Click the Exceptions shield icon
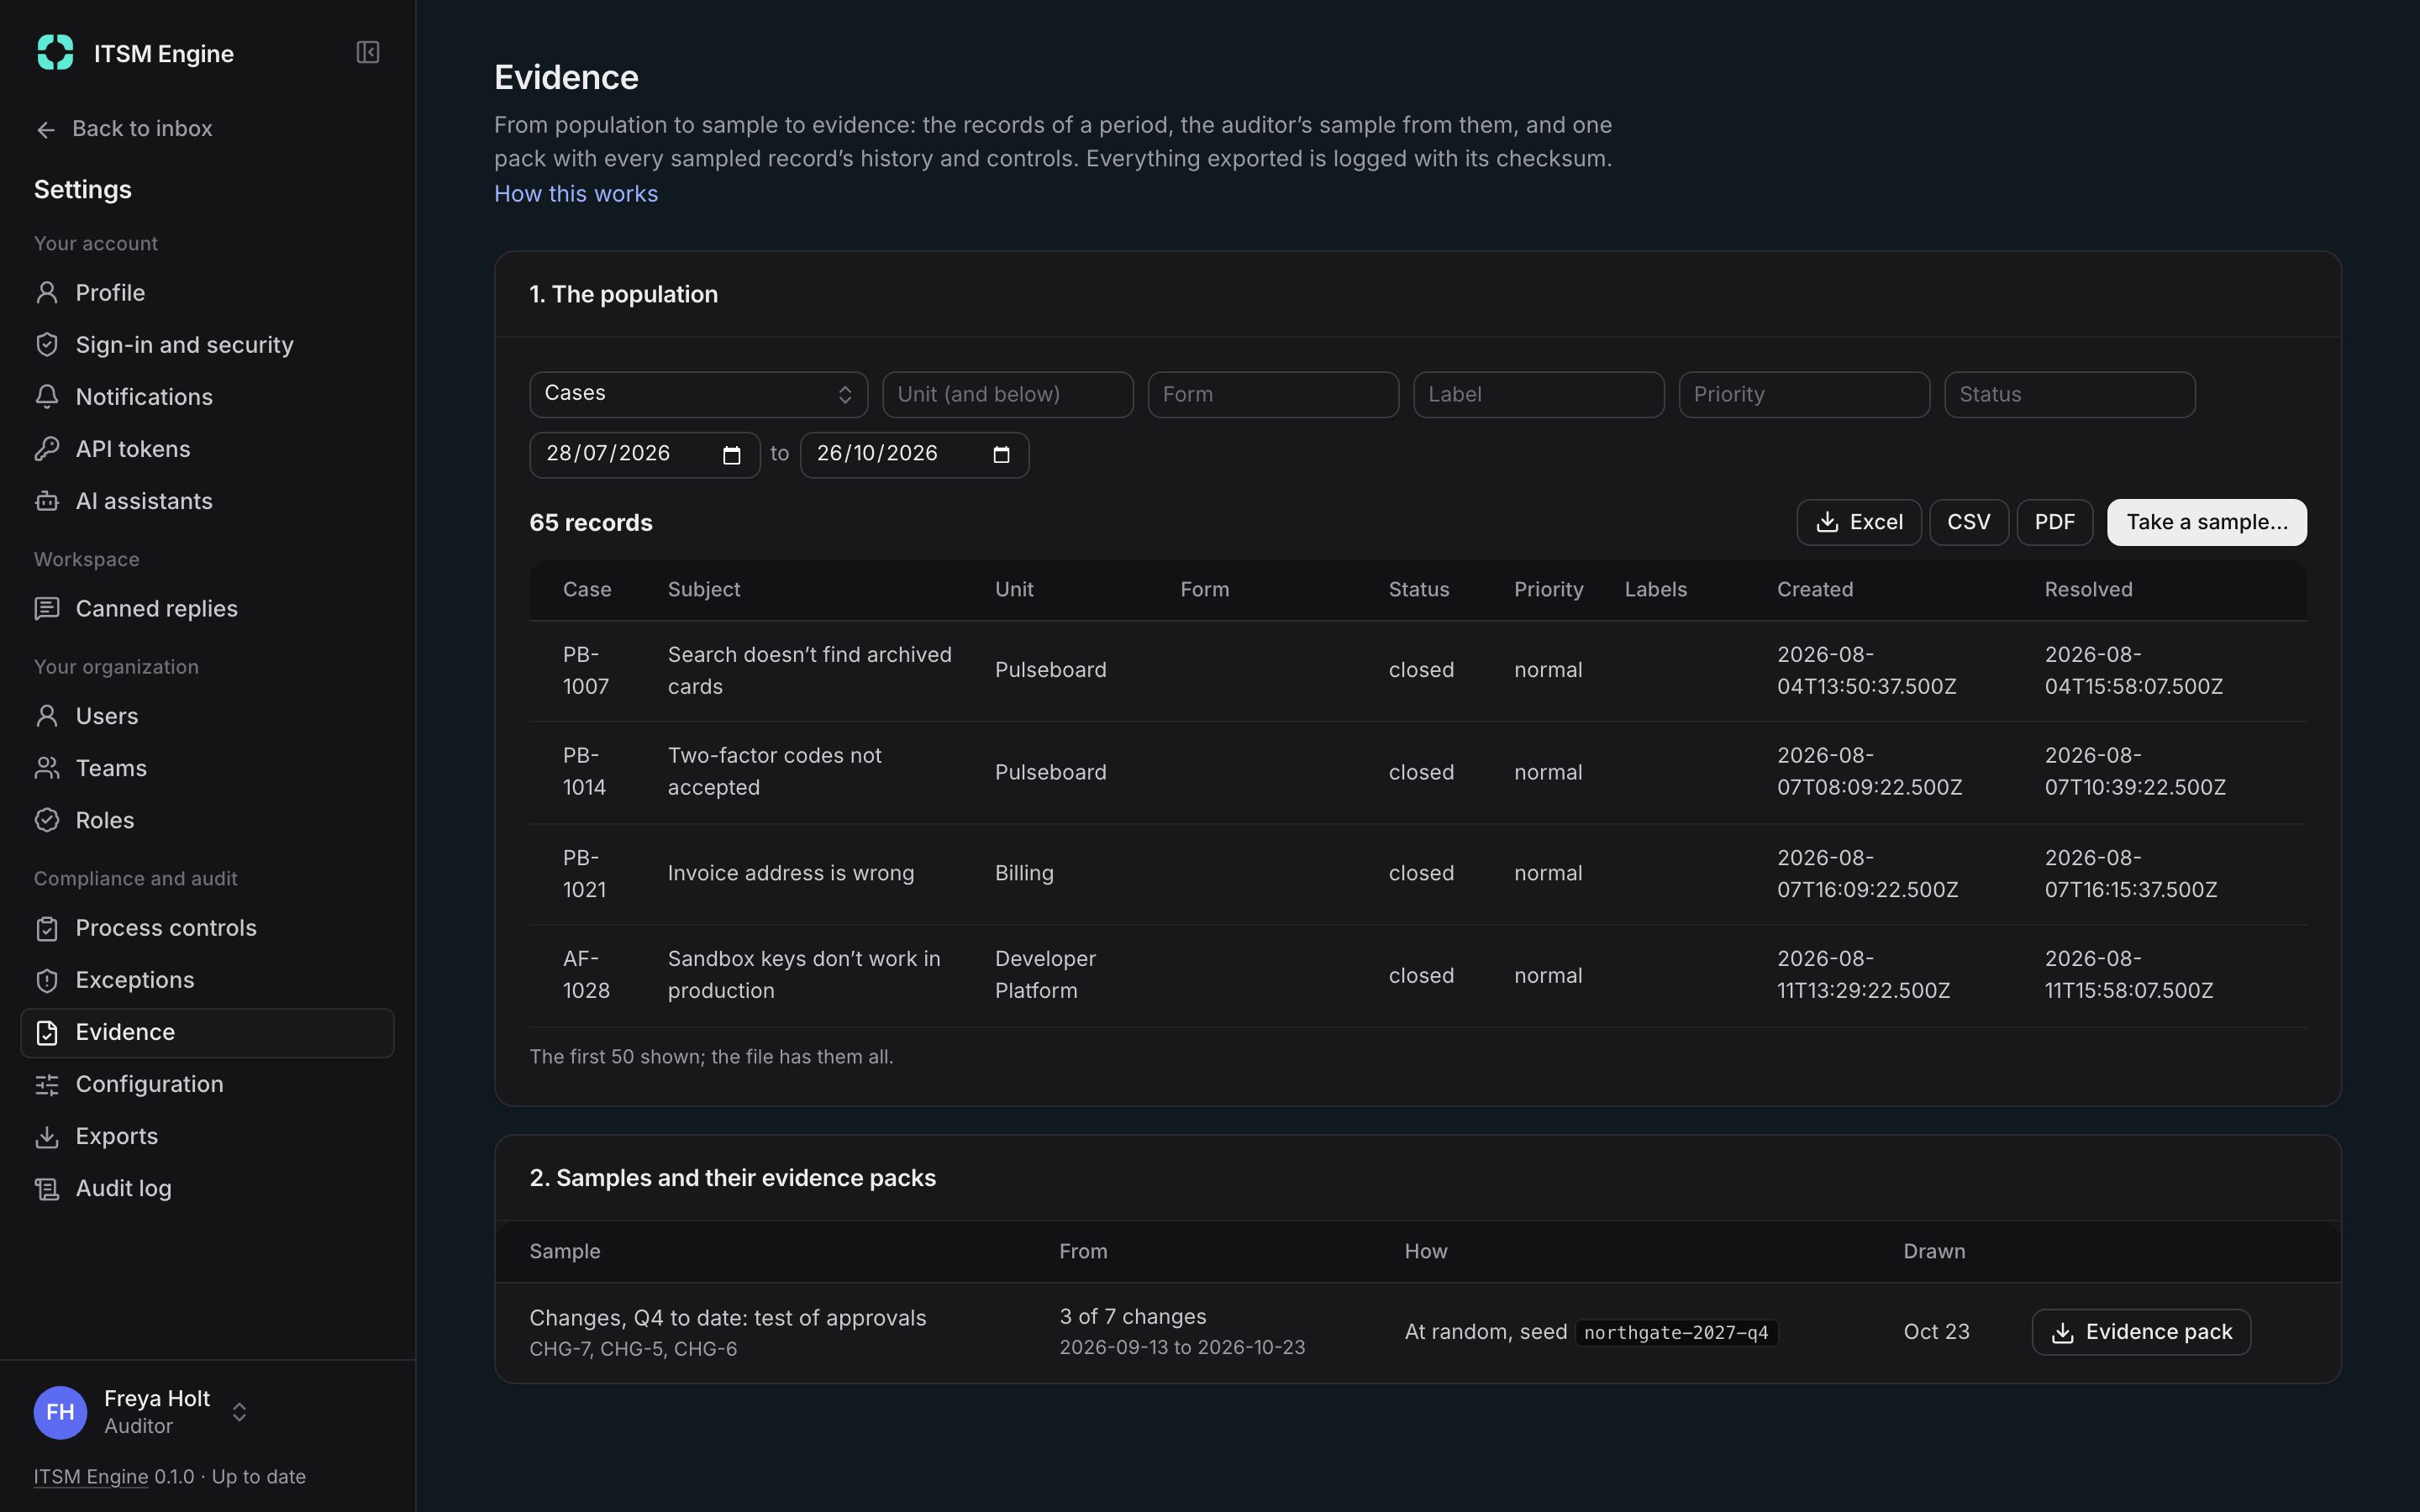The height and width of the screenshot is (1512, 2420). pyautogui.click(x=47, y=981)
